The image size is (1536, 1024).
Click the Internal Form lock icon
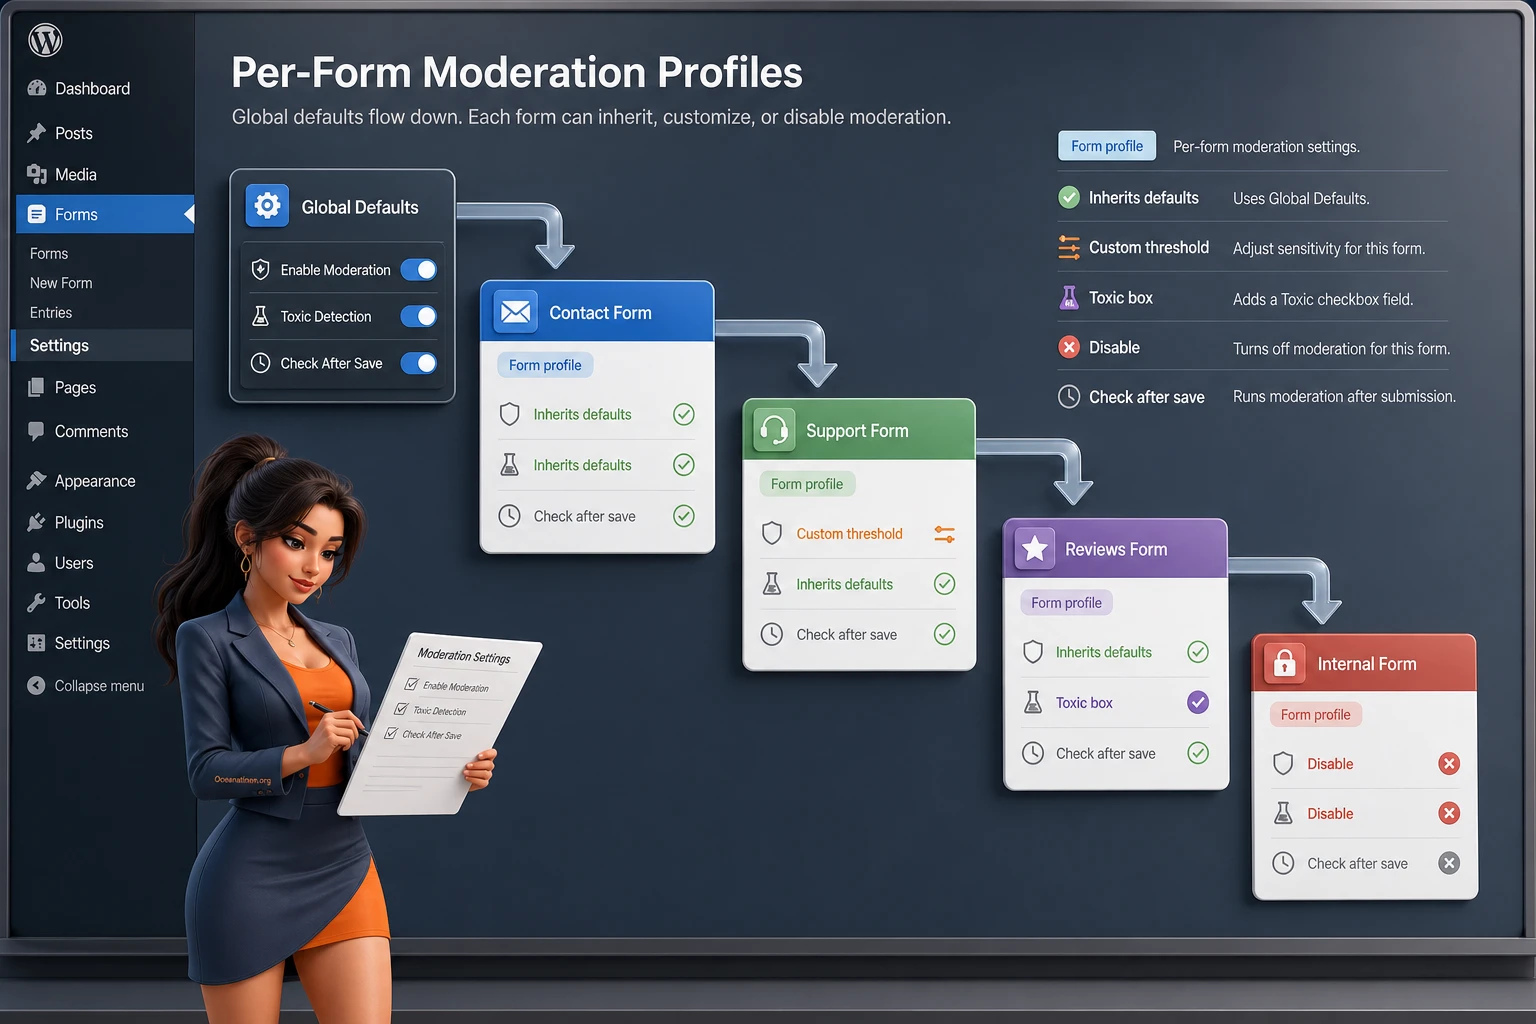tap(1285, 663)
